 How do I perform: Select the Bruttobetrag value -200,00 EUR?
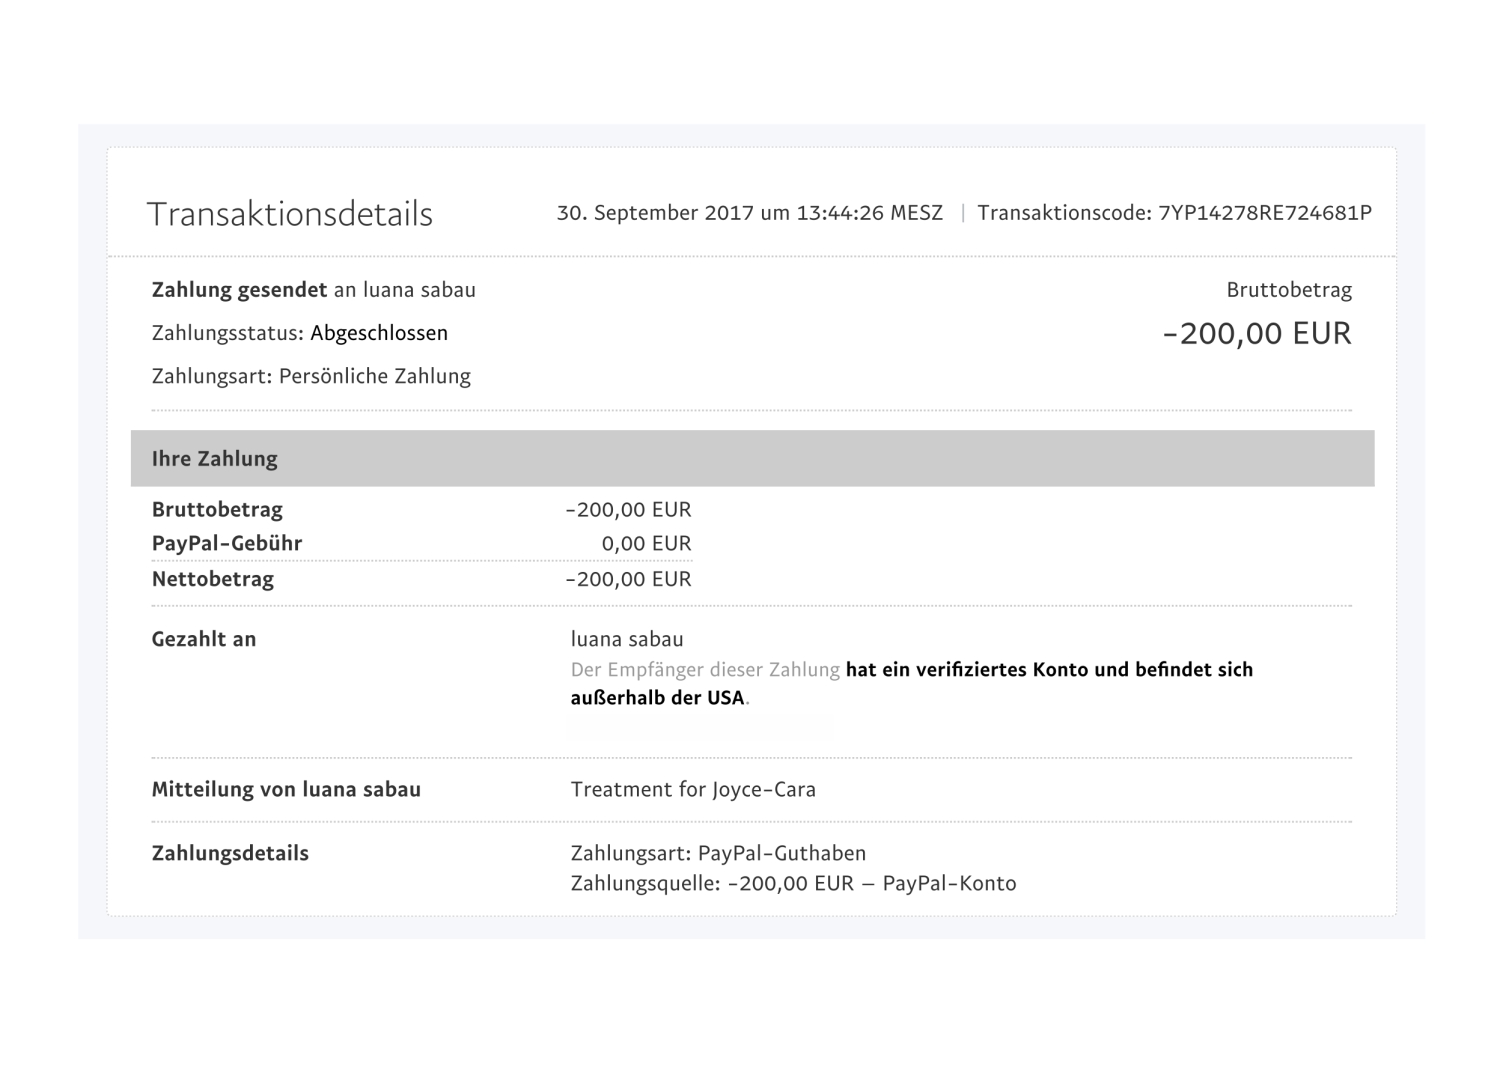click(x=629, y=509)
